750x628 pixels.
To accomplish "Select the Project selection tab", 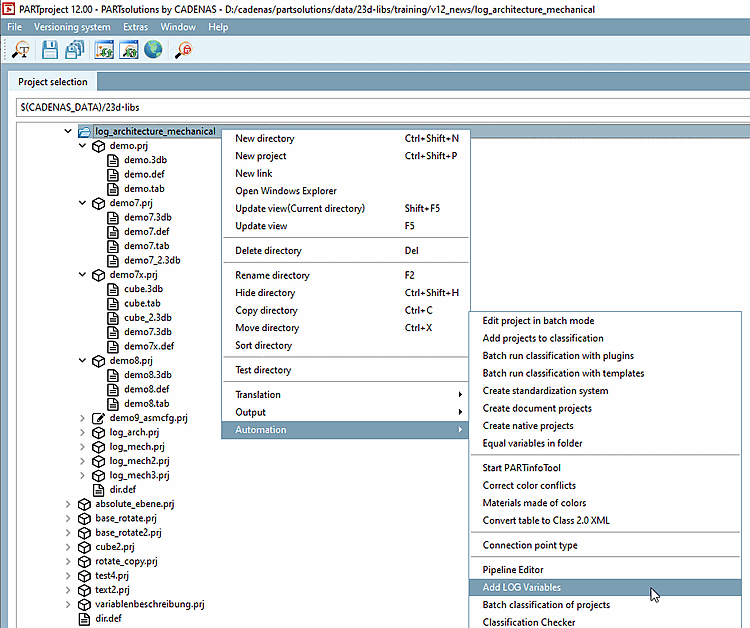I will pyautogui.click(x=53, y=82).
